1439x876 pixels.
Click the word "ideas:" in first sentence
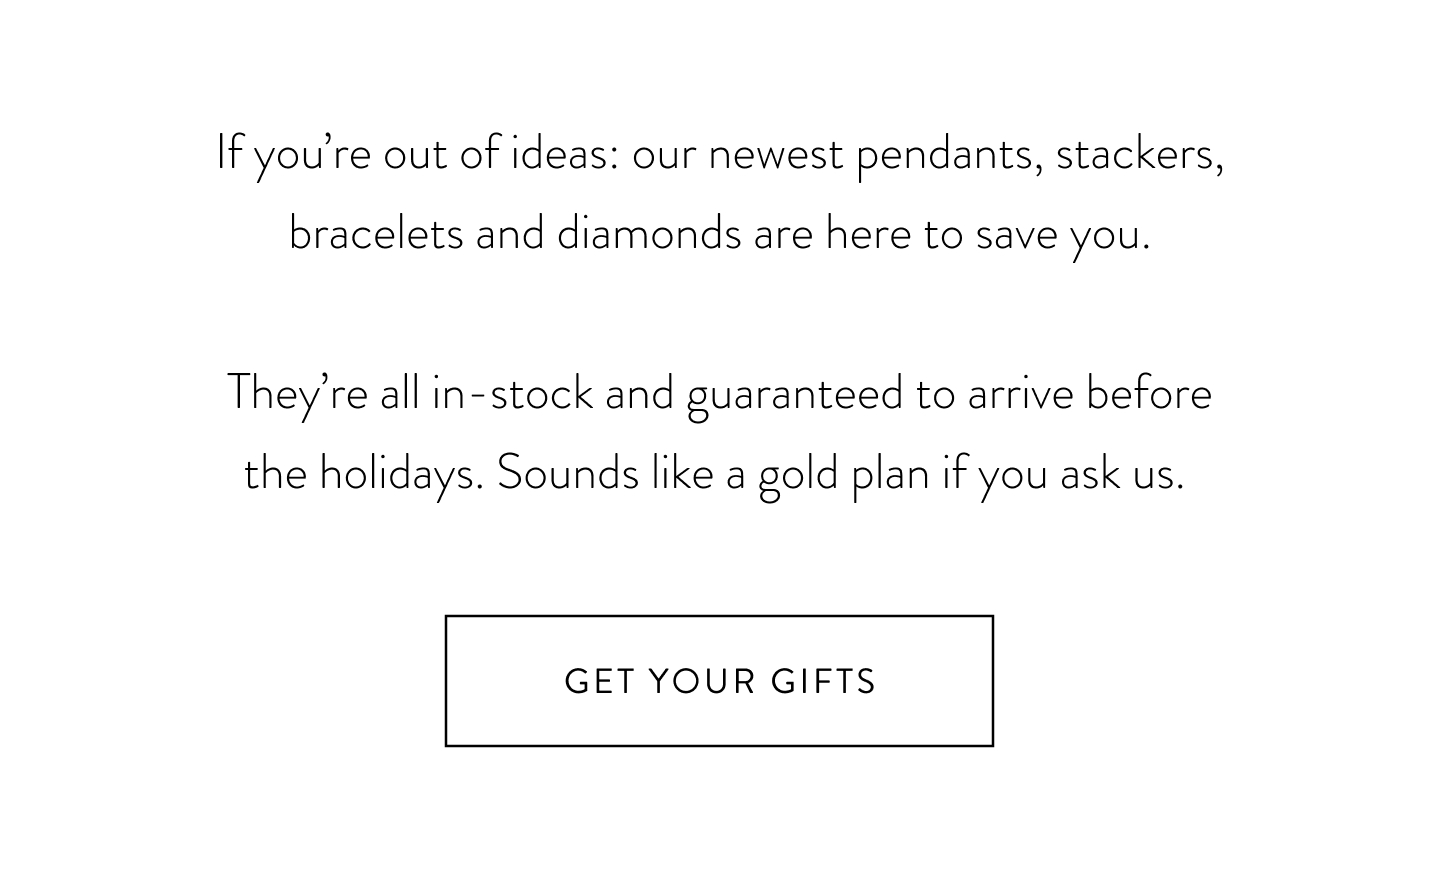pyautogui.click(x=565, y=154)
